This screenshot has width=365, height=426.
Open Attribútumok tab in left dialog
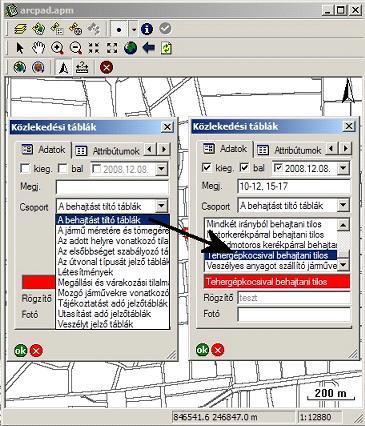[108, 151]
